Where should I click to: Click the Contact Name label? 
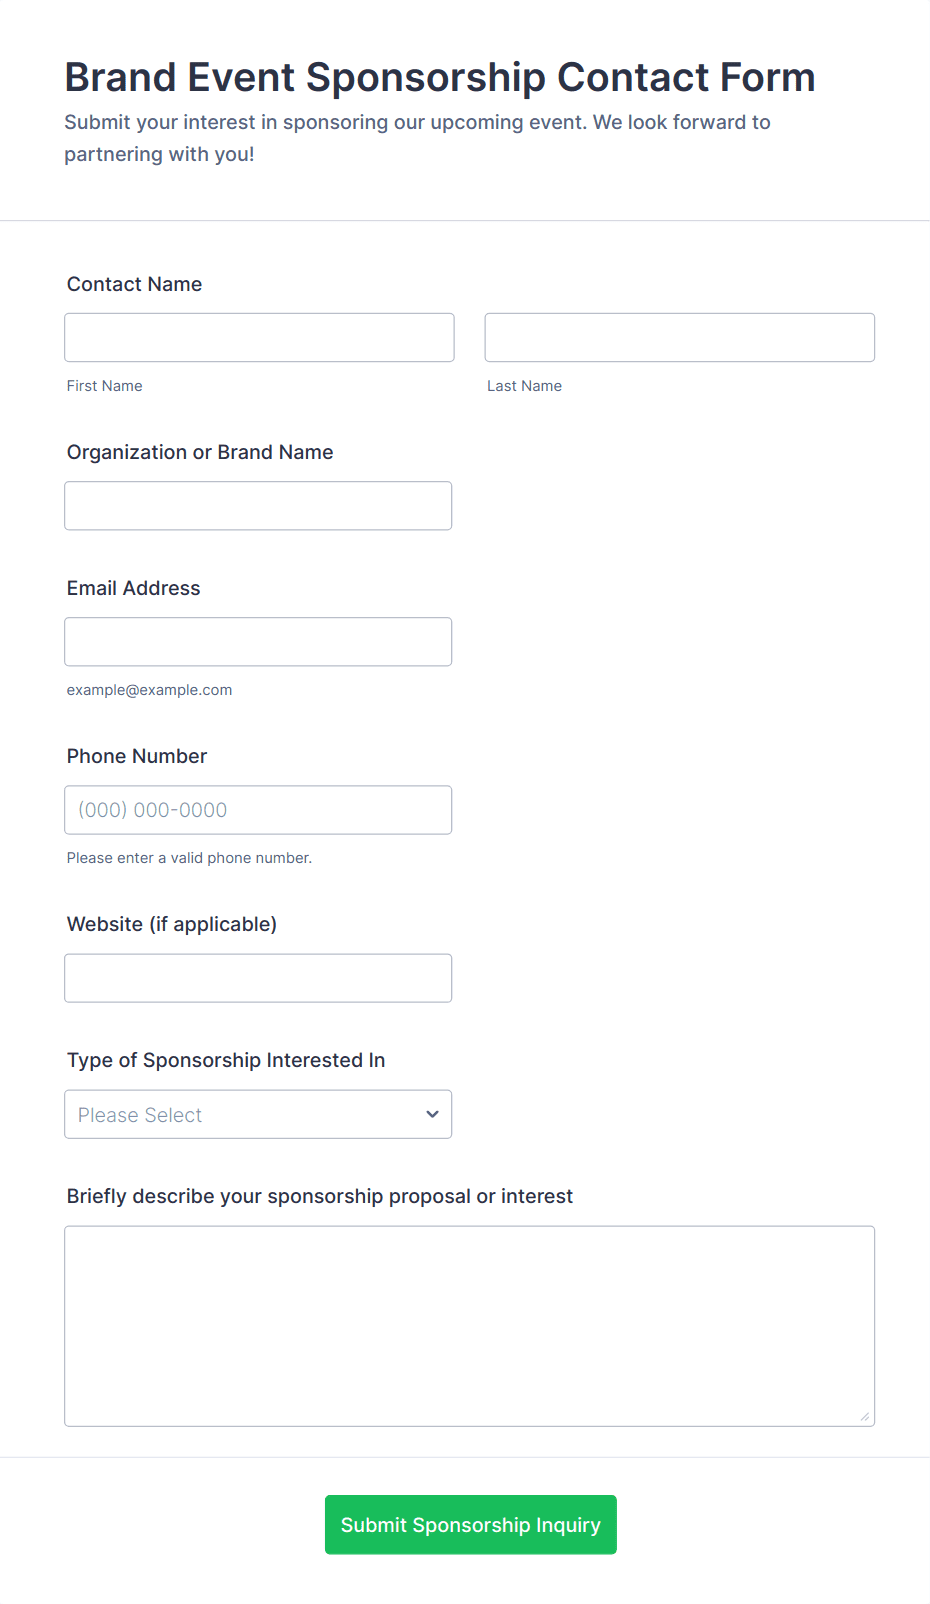click(135, 284)
